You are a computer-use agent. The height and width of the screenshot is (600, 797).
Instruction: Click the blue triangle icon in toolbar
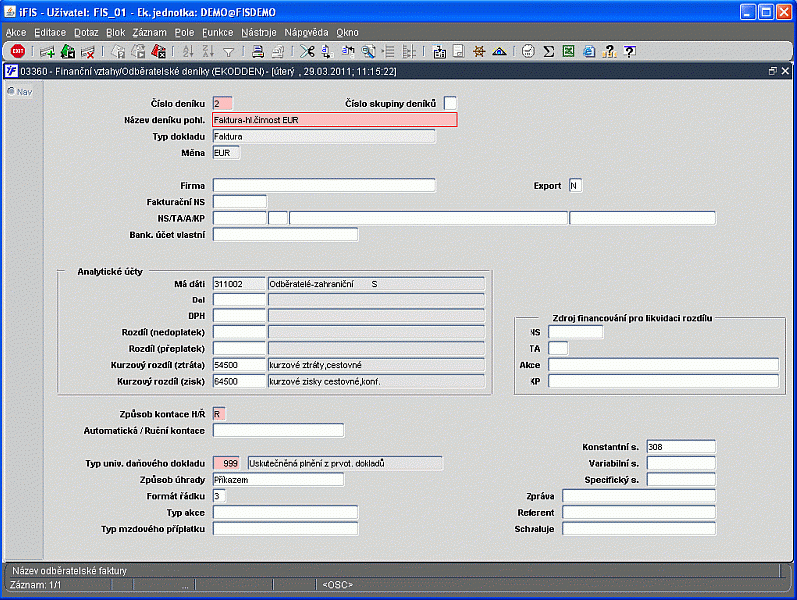(499, 51)
